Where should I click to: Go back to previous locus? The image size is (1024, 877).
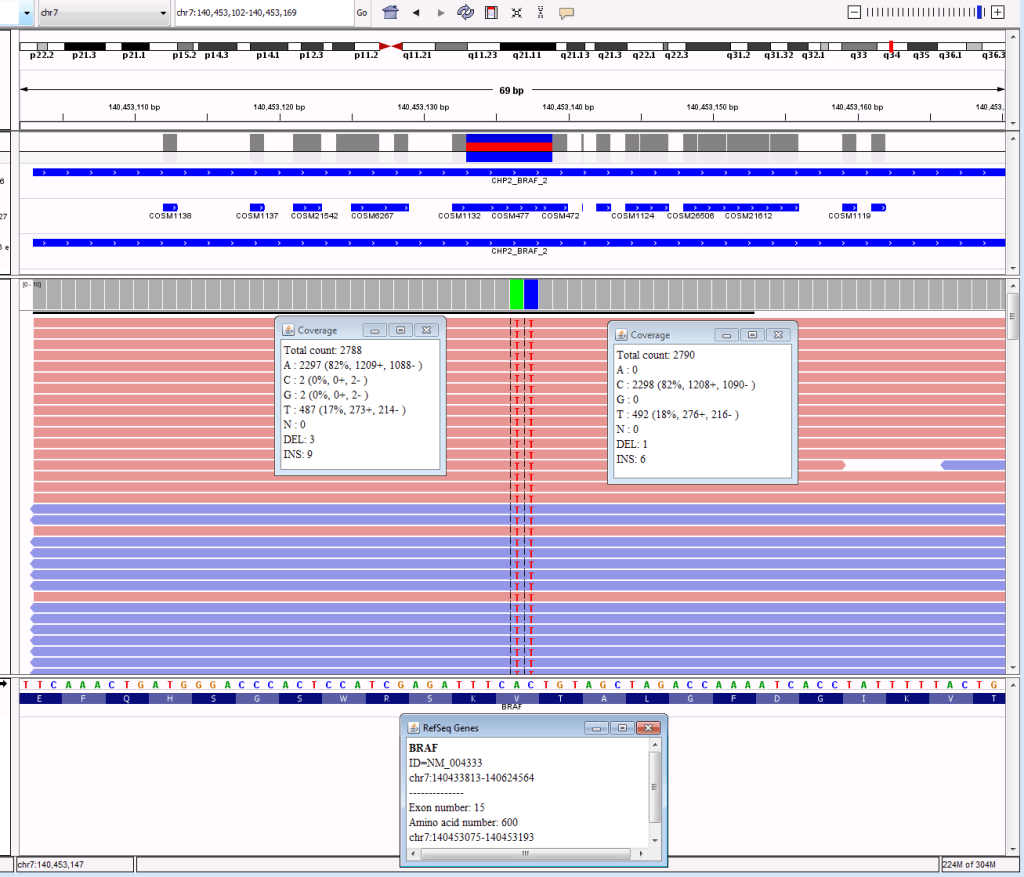(416, 13)
